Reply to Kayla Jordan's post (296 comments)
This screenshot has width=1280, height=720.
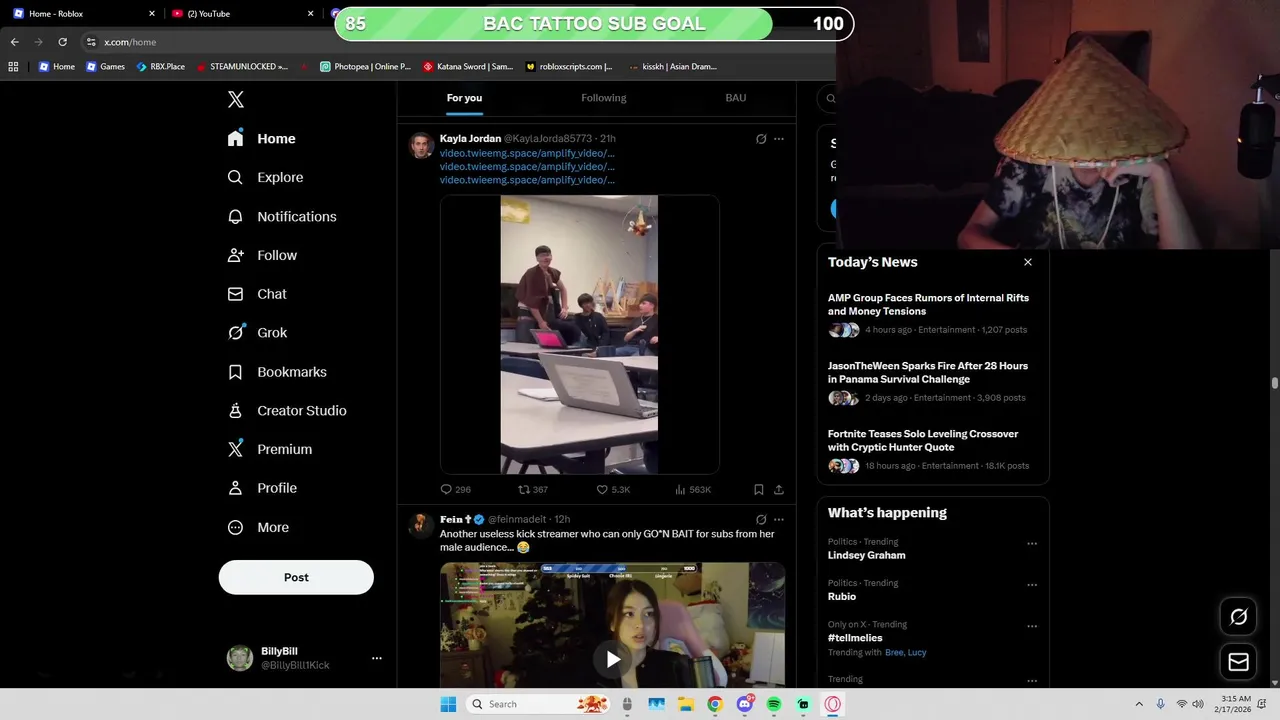point(455,490)
